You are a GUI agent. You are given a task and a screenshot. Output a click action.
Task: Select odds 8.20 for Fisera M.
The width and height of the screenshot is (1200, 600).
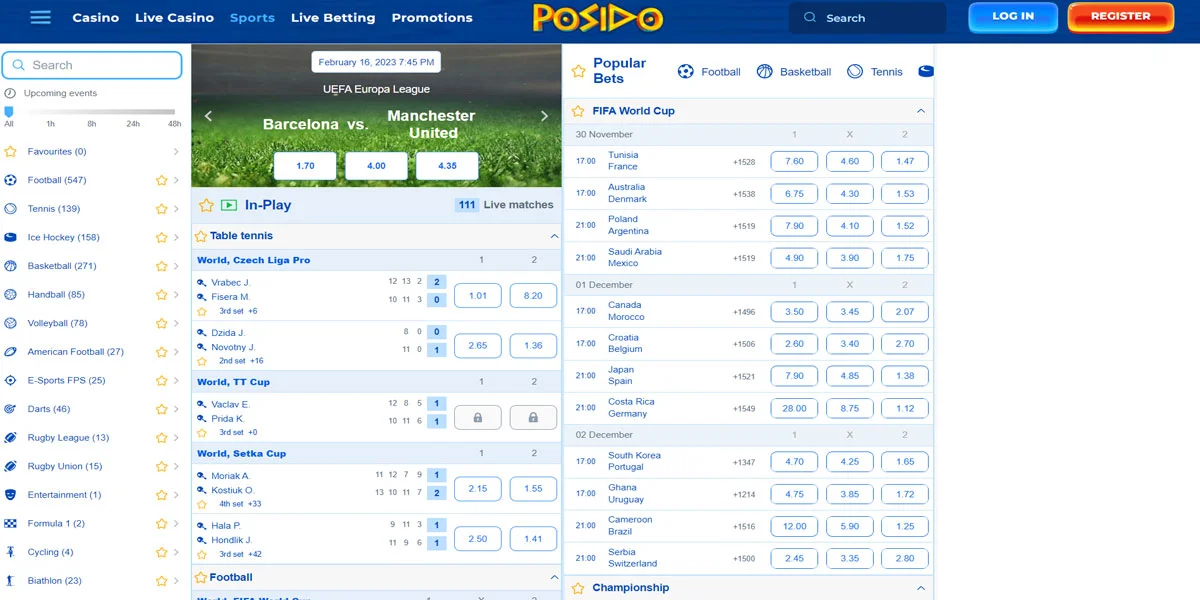533,295
